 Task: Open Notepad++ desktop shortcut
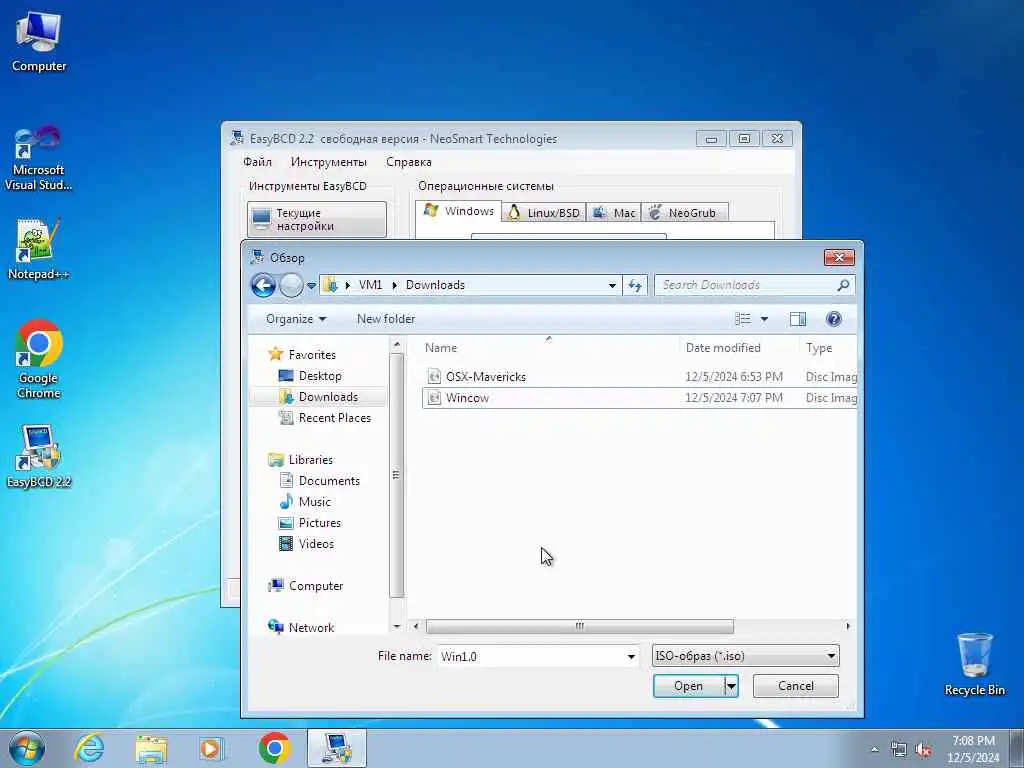pos(39,249)
